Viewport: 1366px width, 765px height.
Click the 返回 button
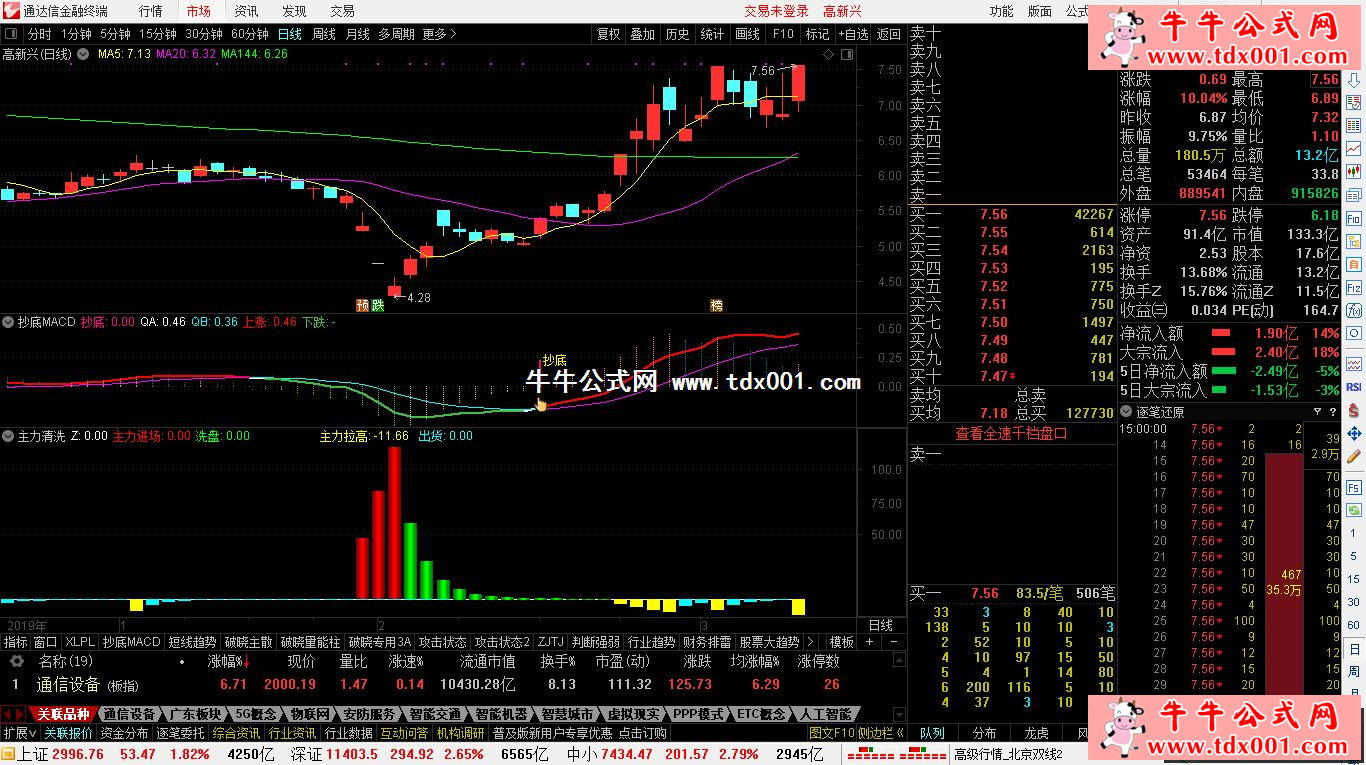[x=888, y=34]
